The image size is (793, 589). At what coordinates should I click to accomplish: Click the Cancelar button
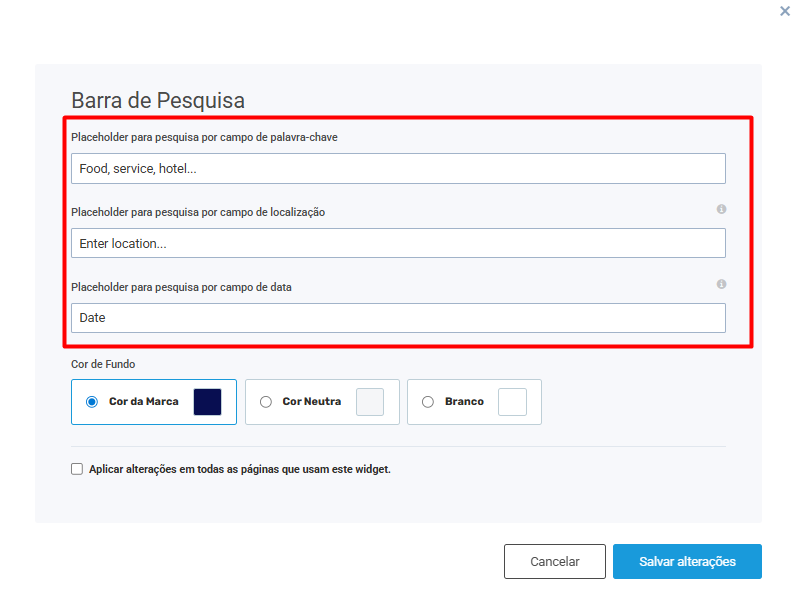click(x=555, y=561)
